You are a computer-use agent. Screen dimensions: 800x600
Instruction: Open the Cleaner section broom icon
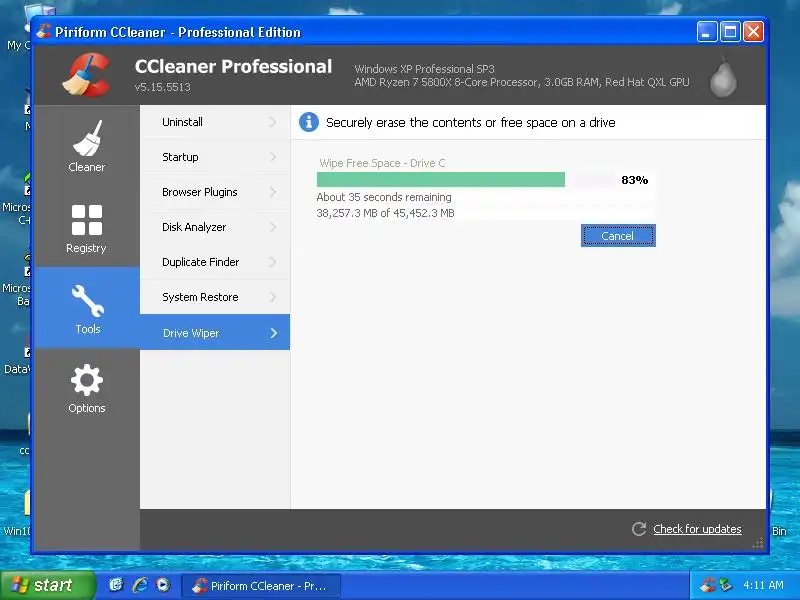87,138
